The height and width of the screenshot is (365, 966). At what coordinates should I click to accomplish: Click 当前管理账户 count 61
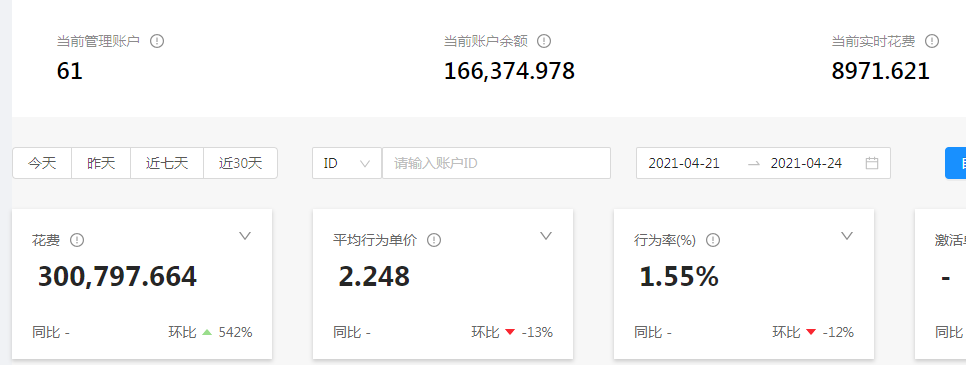[70, 72]
